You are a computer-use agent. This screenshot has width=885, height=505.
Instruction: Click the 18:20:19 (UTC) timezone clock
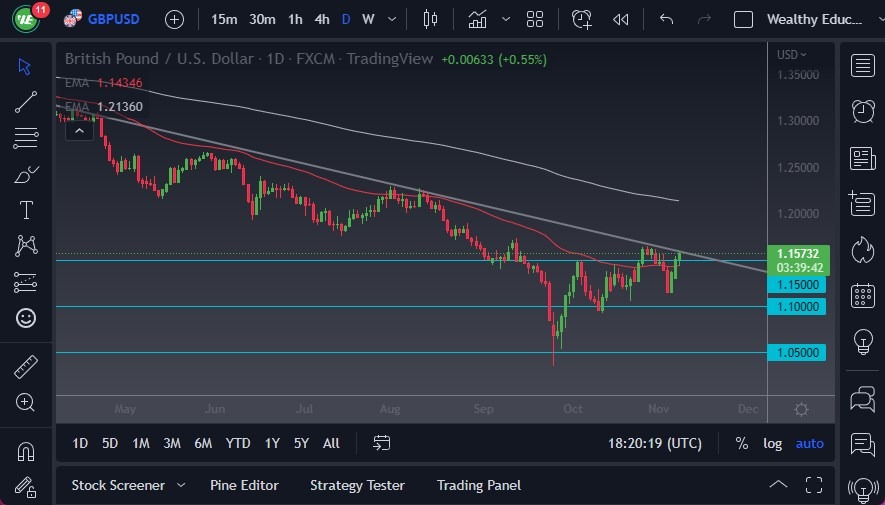point(654,443)
